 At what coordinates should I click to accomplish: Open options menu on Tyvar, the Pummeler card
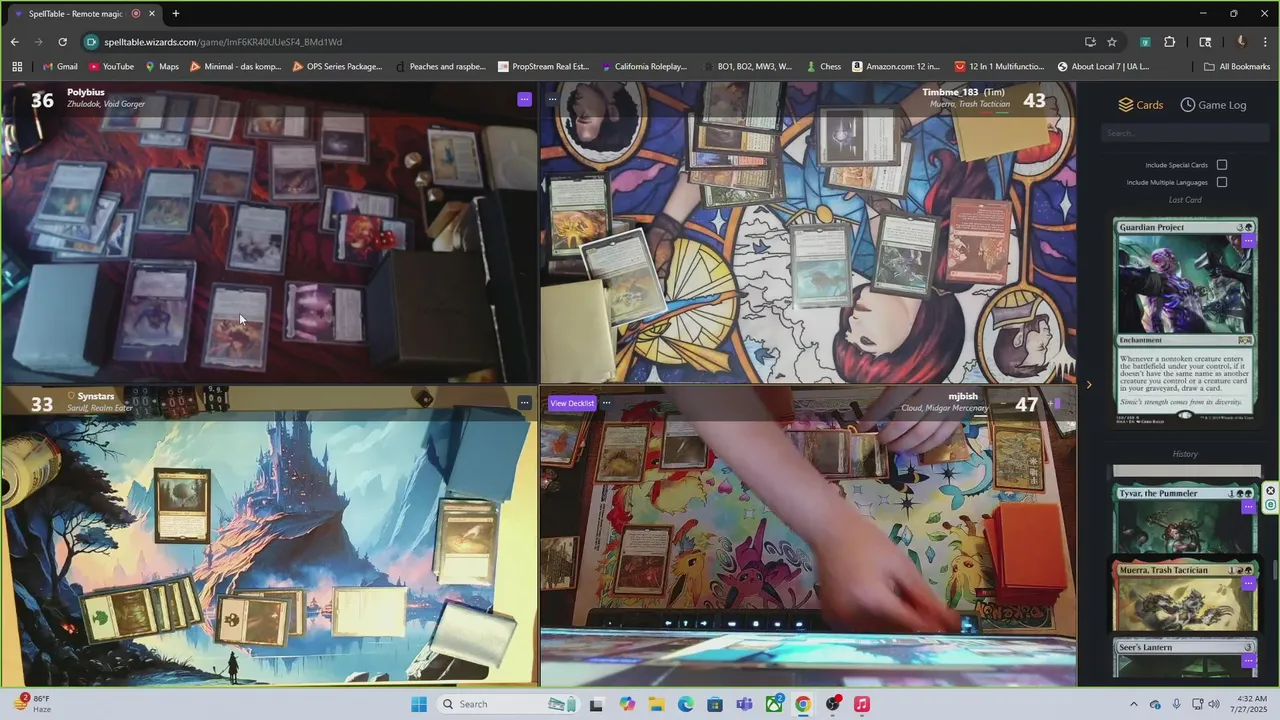click(x=1248, y=507)
